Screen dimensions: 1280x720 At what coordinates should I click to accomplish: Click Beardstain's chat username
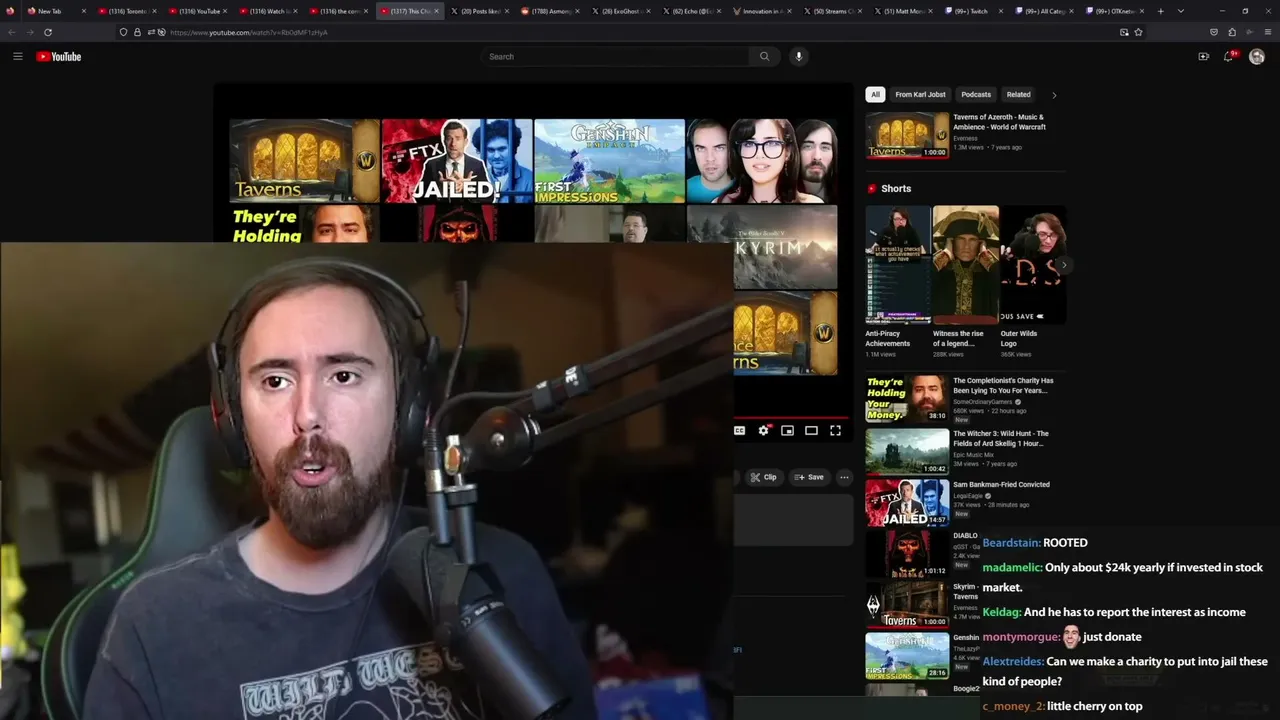point(1011,543)
